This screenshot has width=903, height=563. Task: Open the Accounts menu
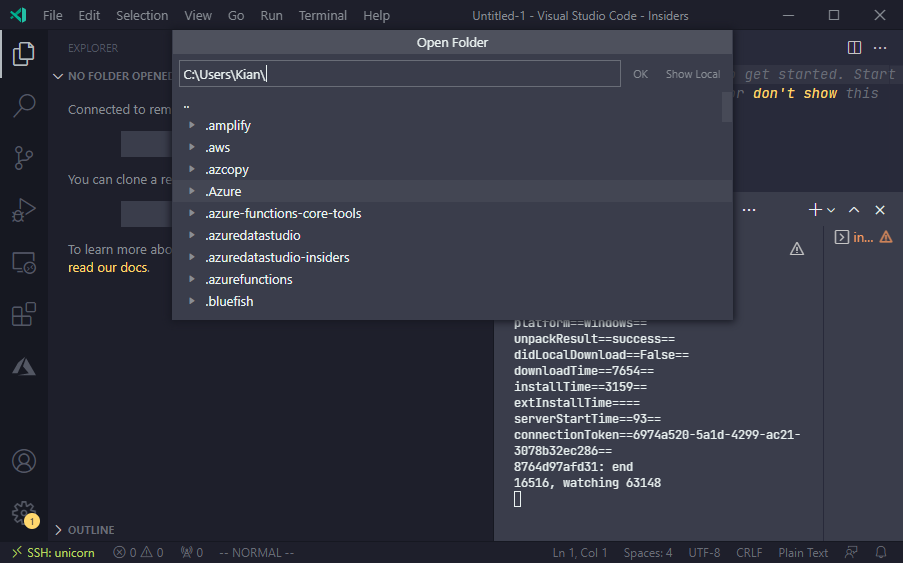click(24, 461)
